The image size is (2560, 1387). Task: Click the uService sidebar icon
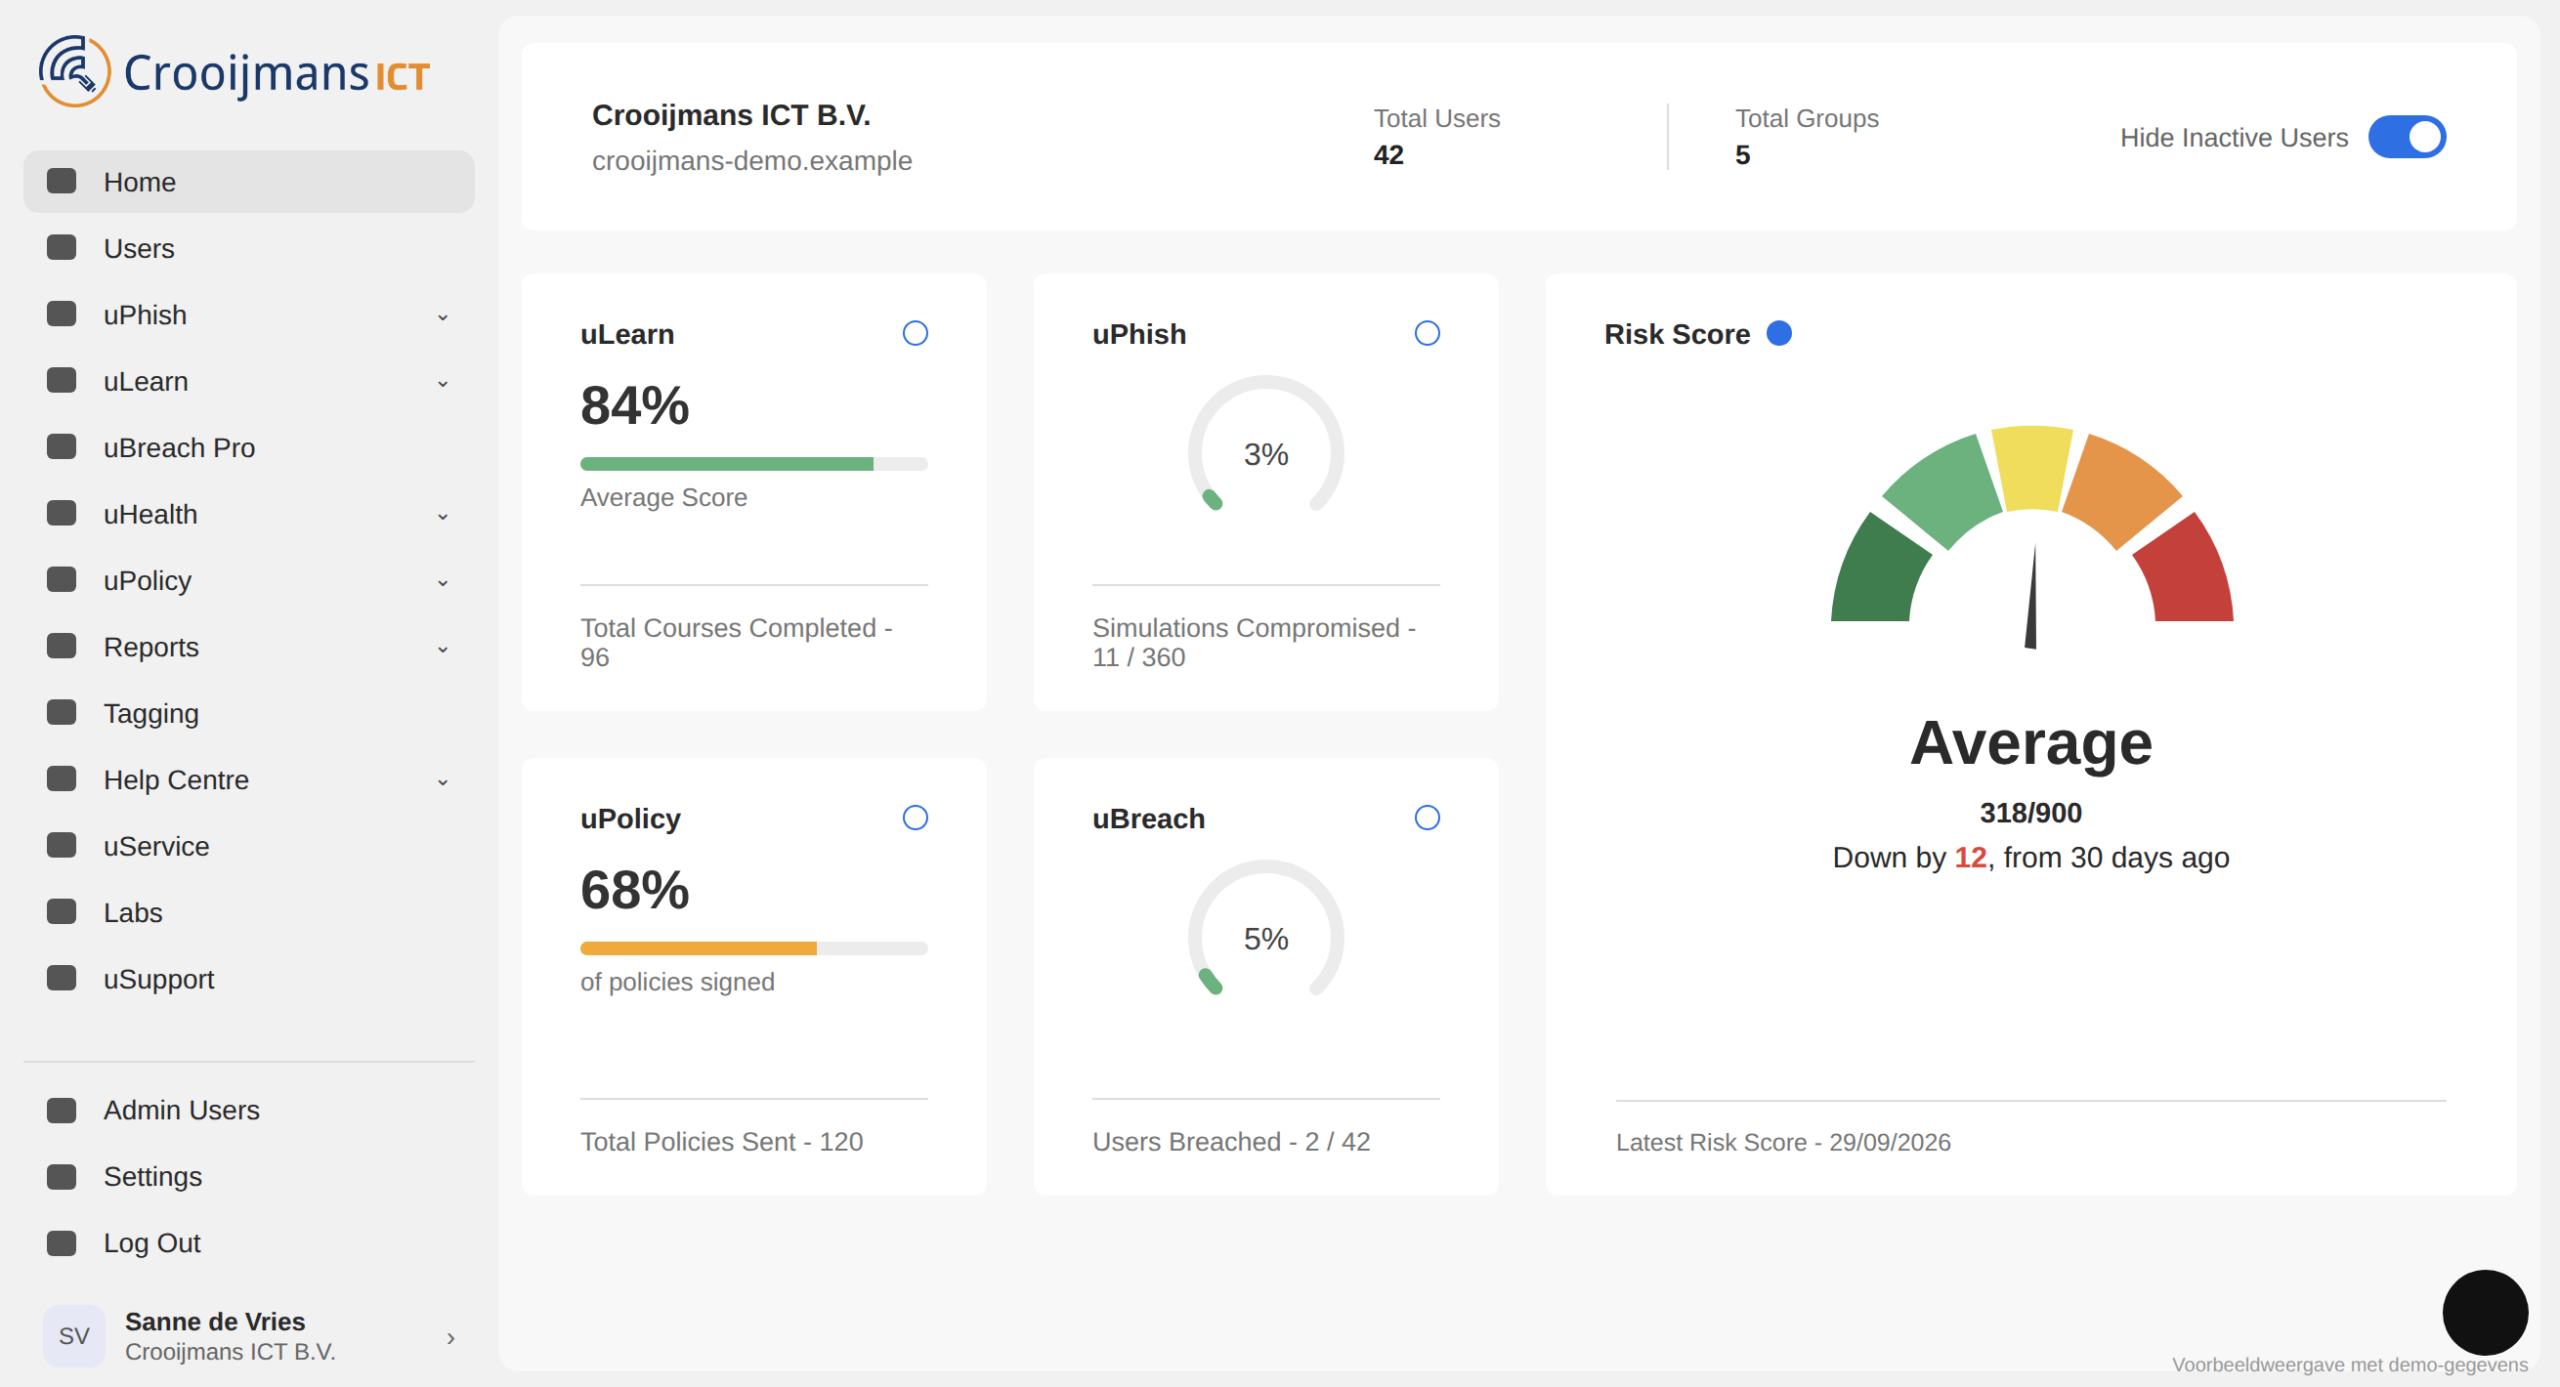(x=62, y=846)
